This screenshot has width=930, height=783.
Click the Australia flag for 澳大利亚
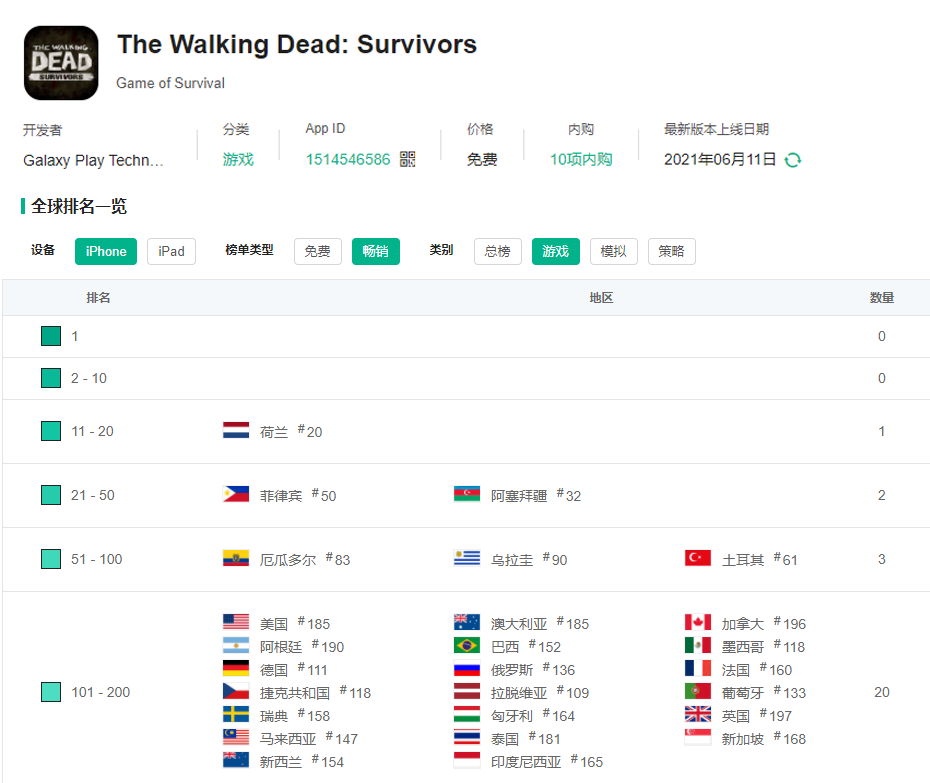[467, 622]
